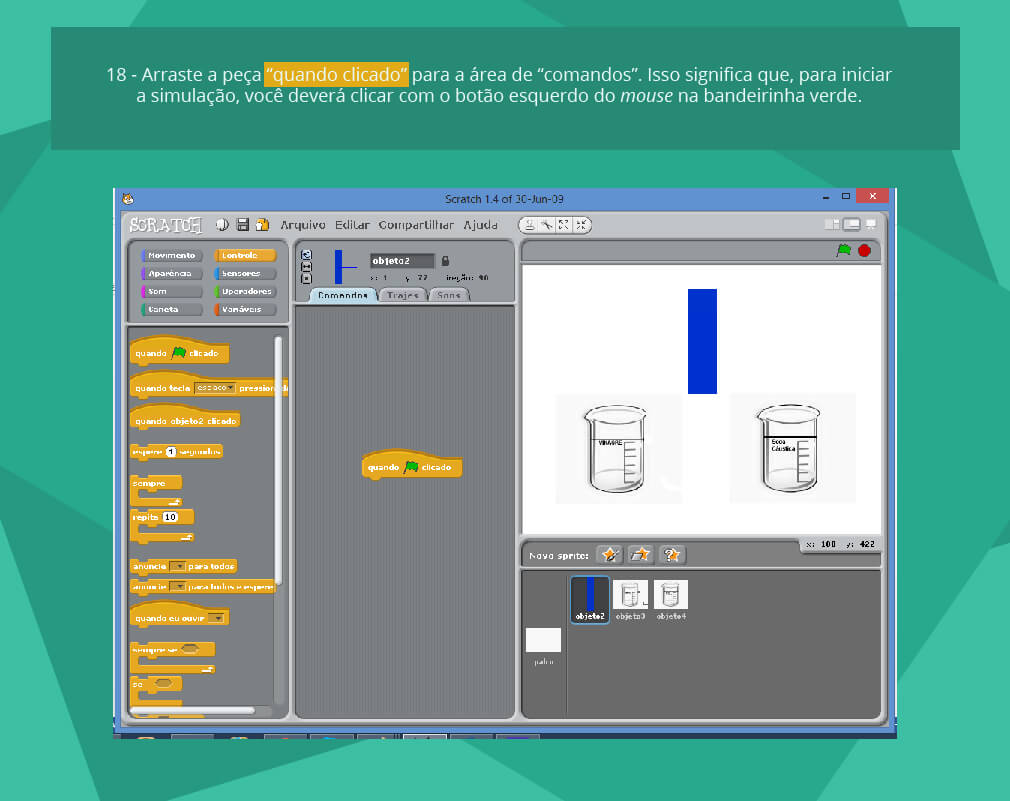Select the duplicate stamp tool
1010x801 pixels.
click(529, 225)
